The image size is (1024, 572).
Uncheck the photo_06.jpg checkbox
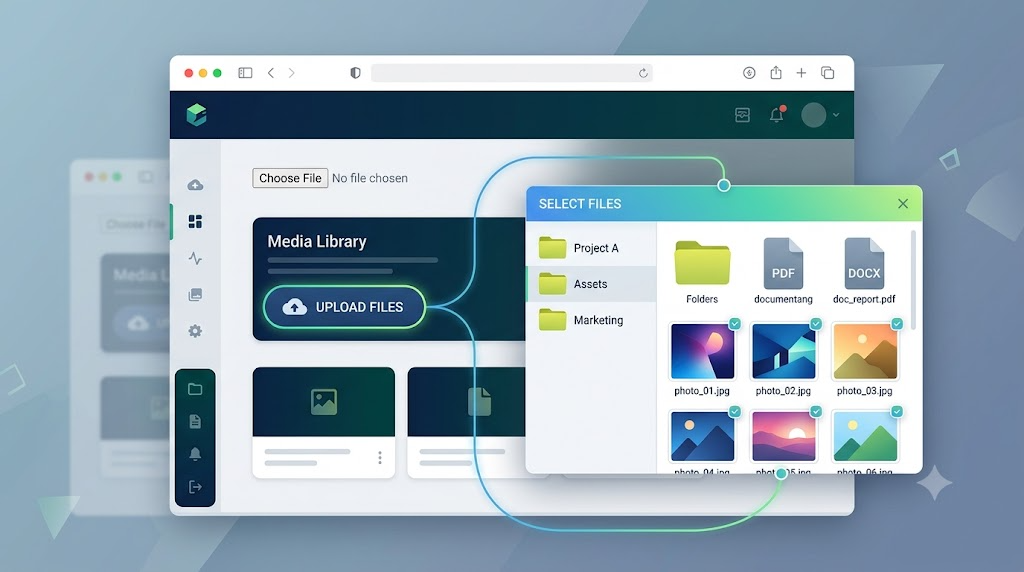click(x=897, y=411)
